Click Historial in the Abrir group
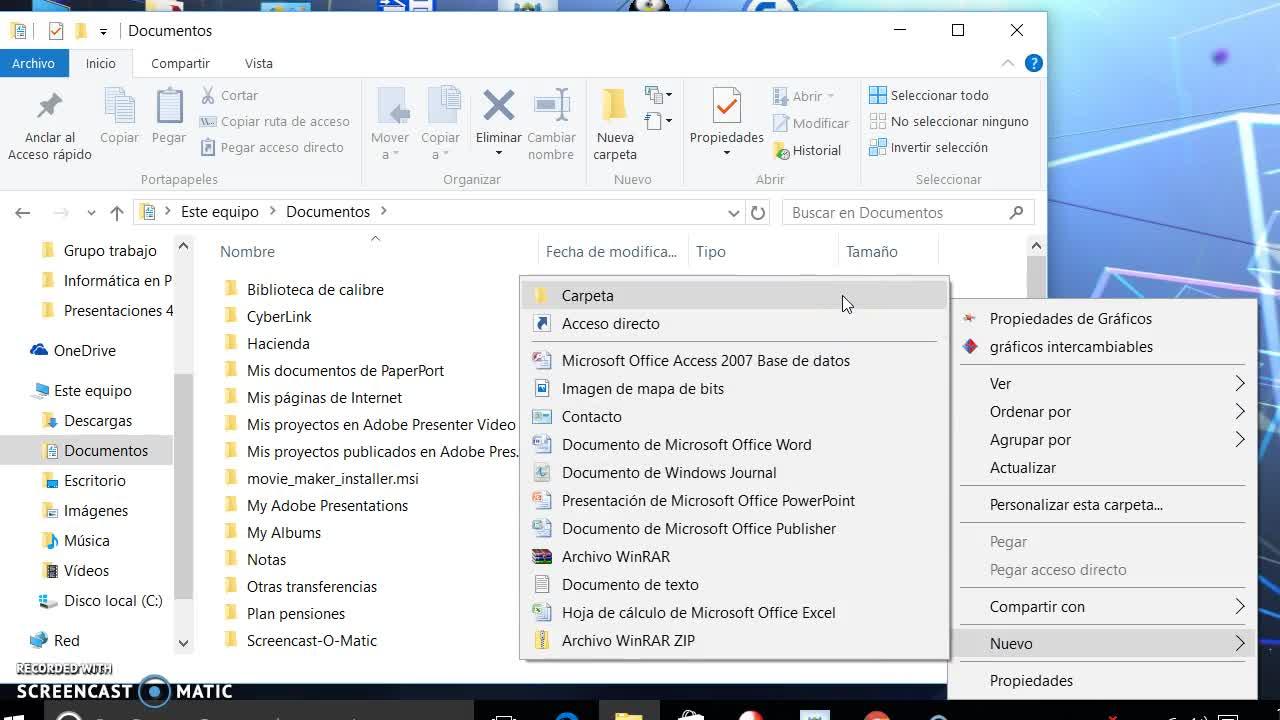The height and width of the screenshot is (720, 1280). click(x=807, y=150)
